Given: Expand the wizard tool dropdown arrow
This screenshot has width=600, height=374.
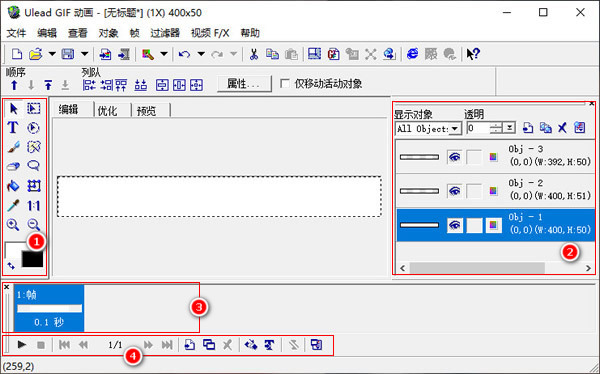Looking at the screenshot, I should pos(164,54).
